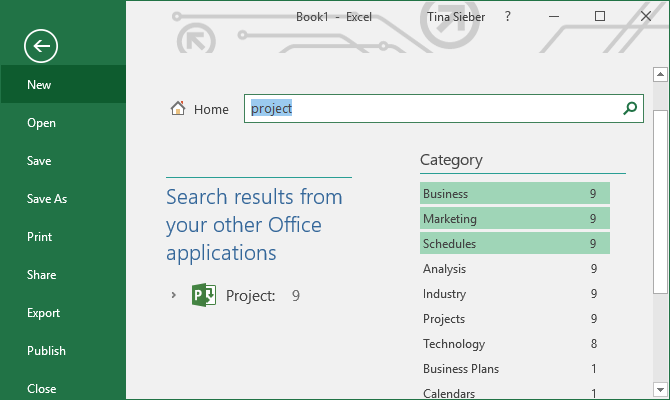The height and width of the screenshot is (400, 670).
Task: Maximize the Excel window
Action: click(x=600, y=16)
